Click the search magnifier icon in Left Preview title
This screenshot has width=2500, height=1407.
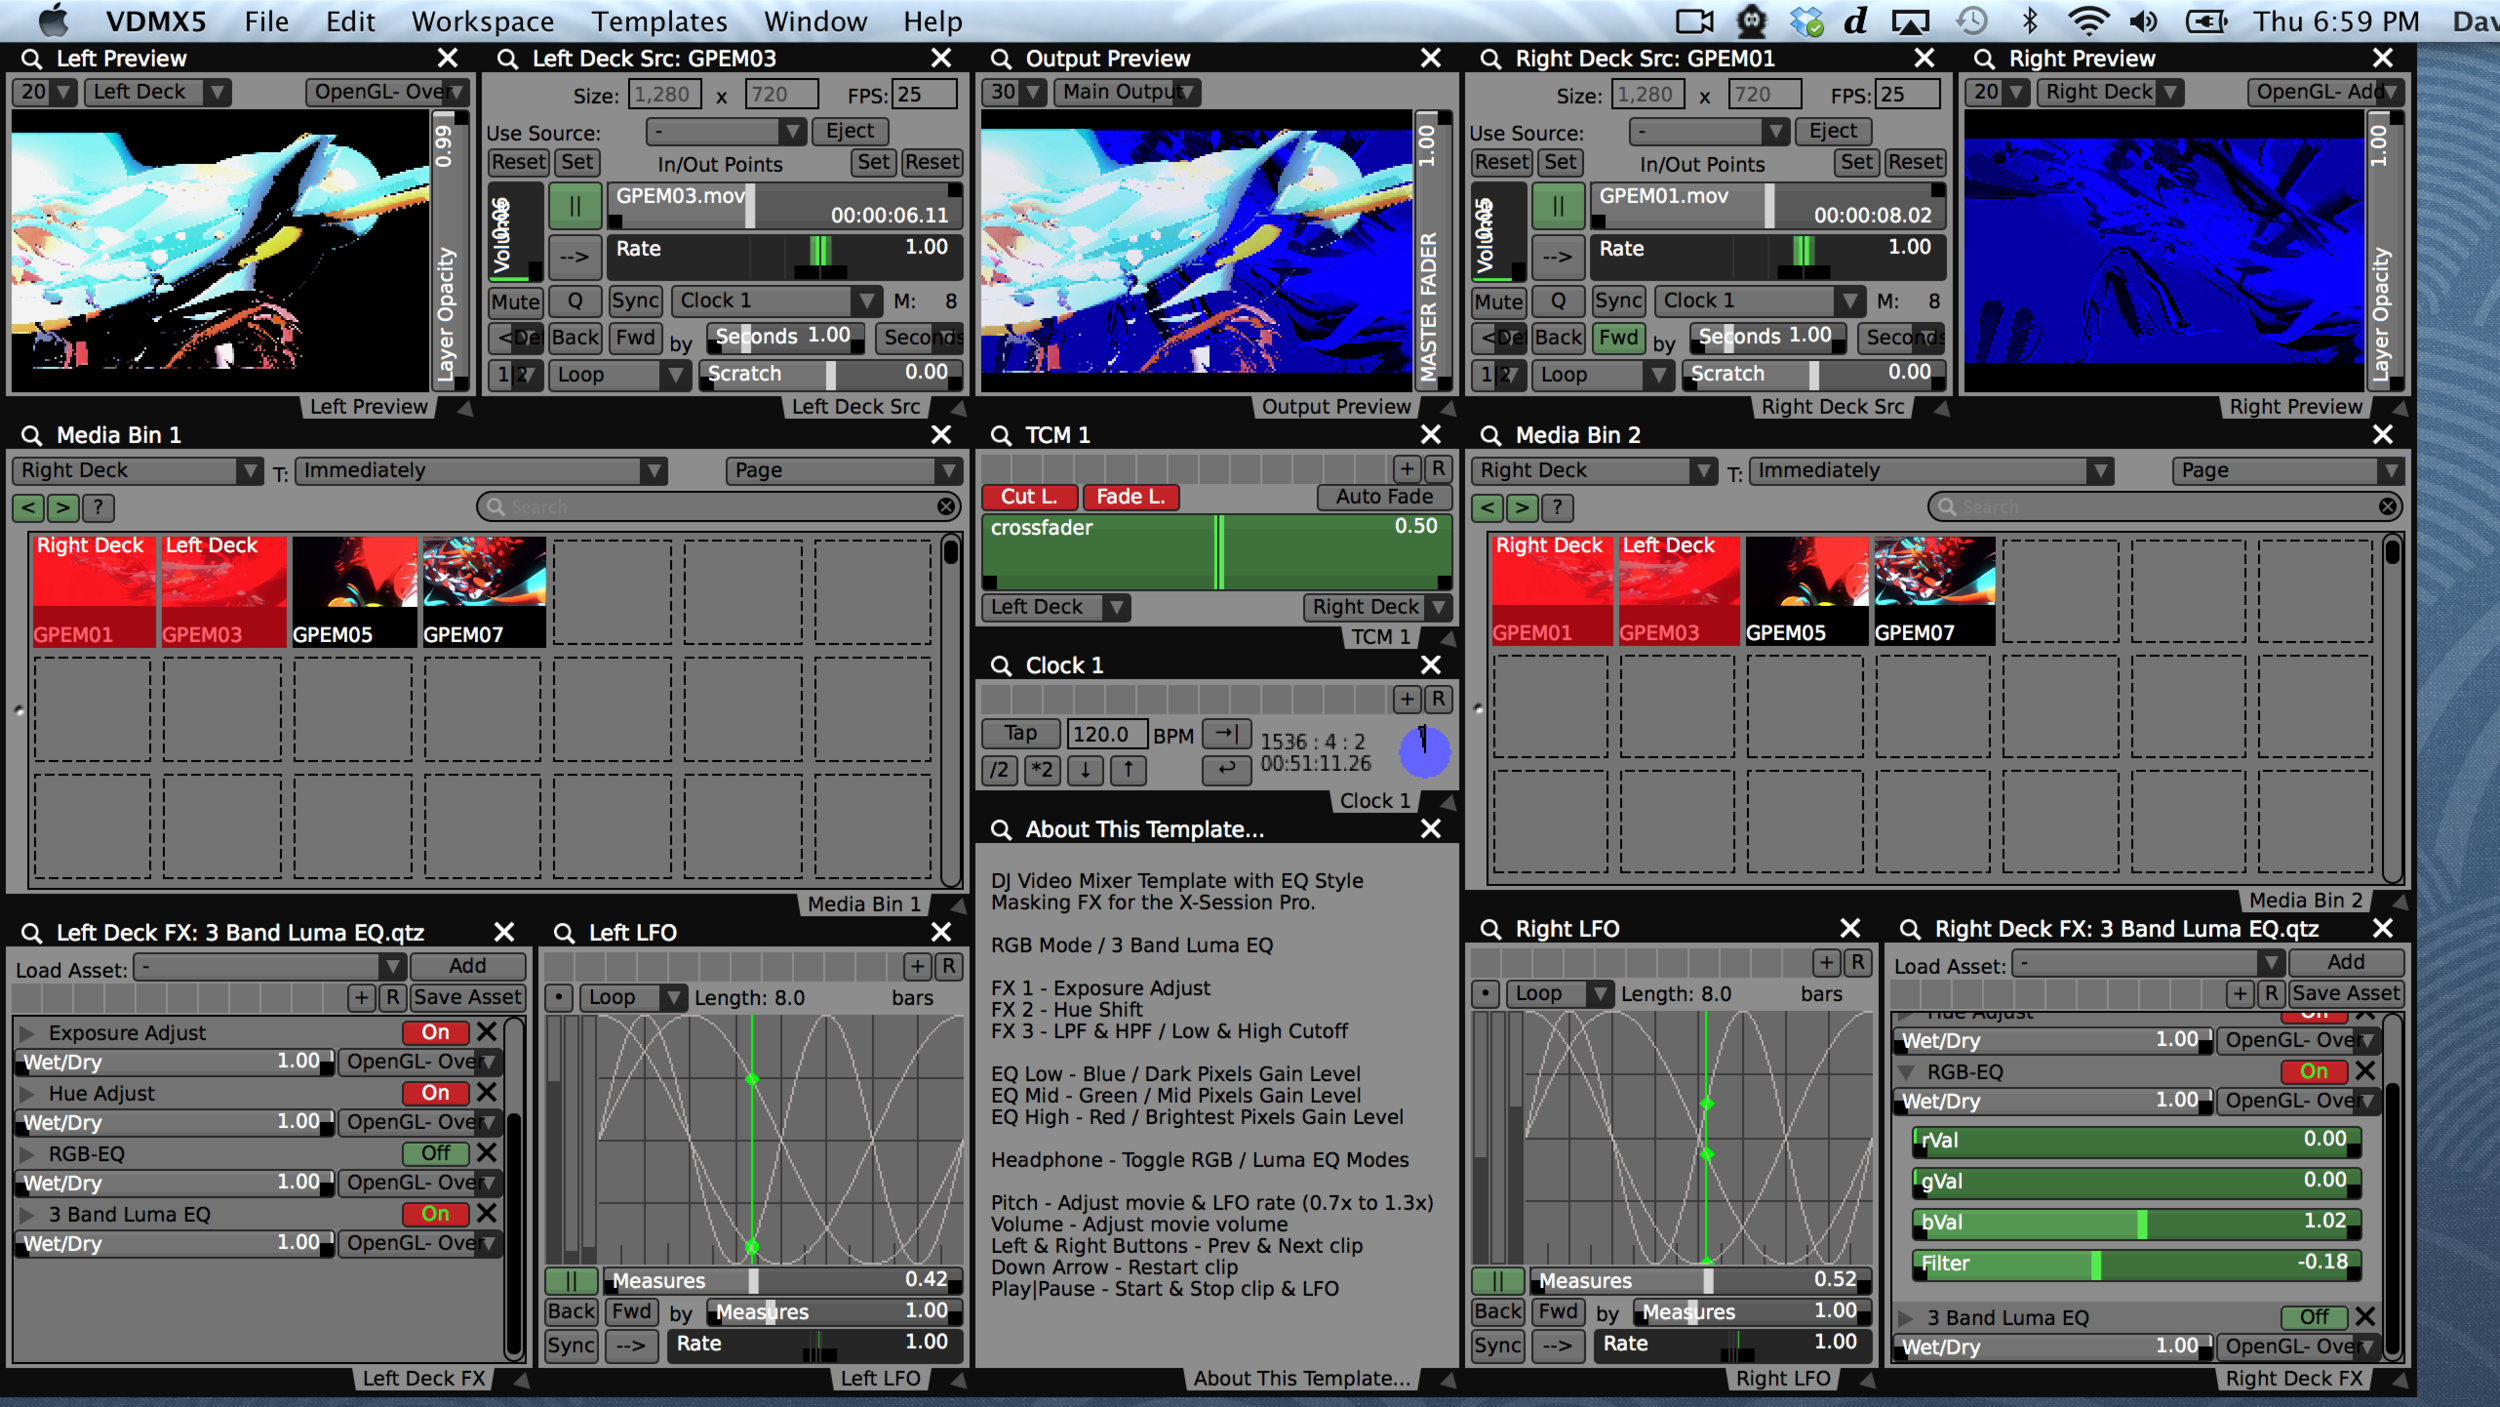pyautogui.click(x=32, y=58)
